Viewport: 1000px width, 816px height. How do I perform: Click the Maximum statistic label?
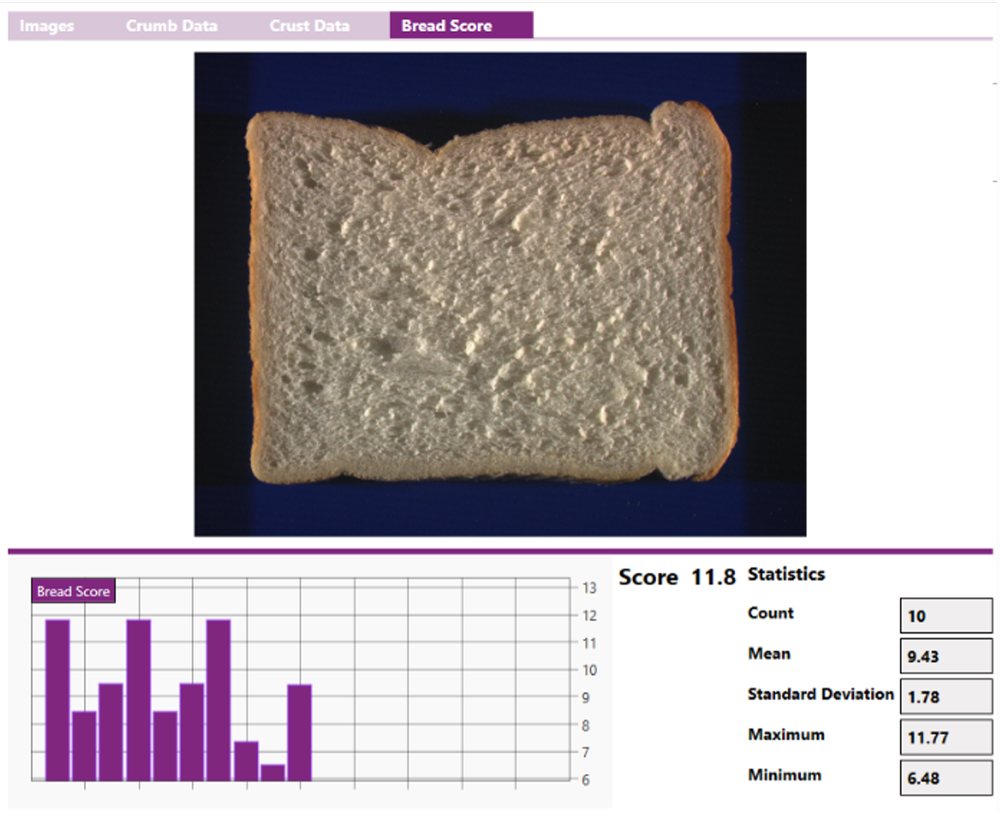(788, 735)
